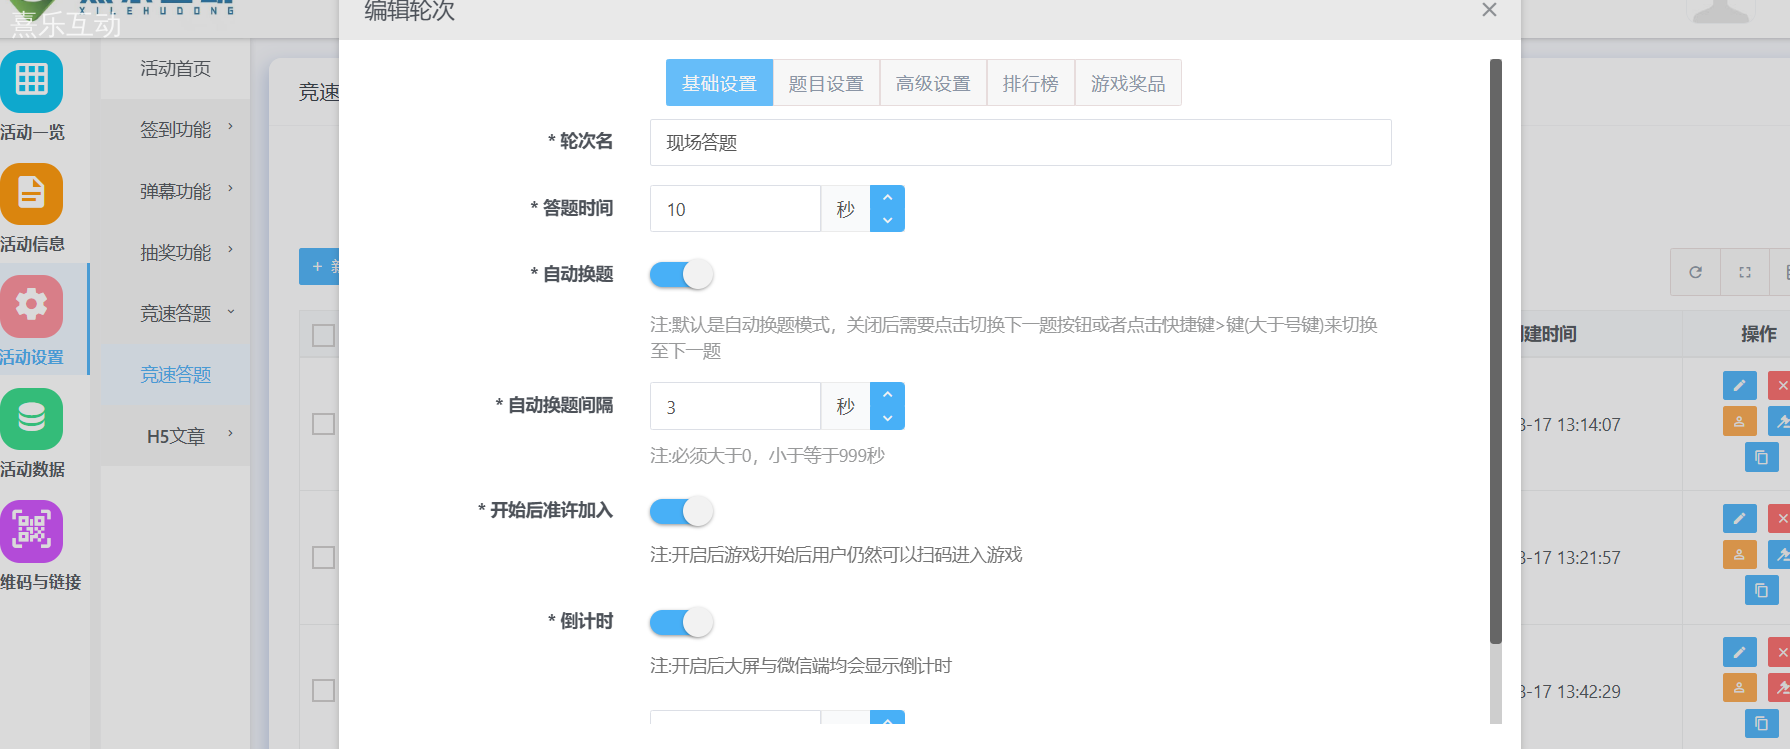The height and width of the screenshot is (749, 1790).
Task: Increase 自动换题间隔 with the up arrow
Action: (x=887, y=394)
